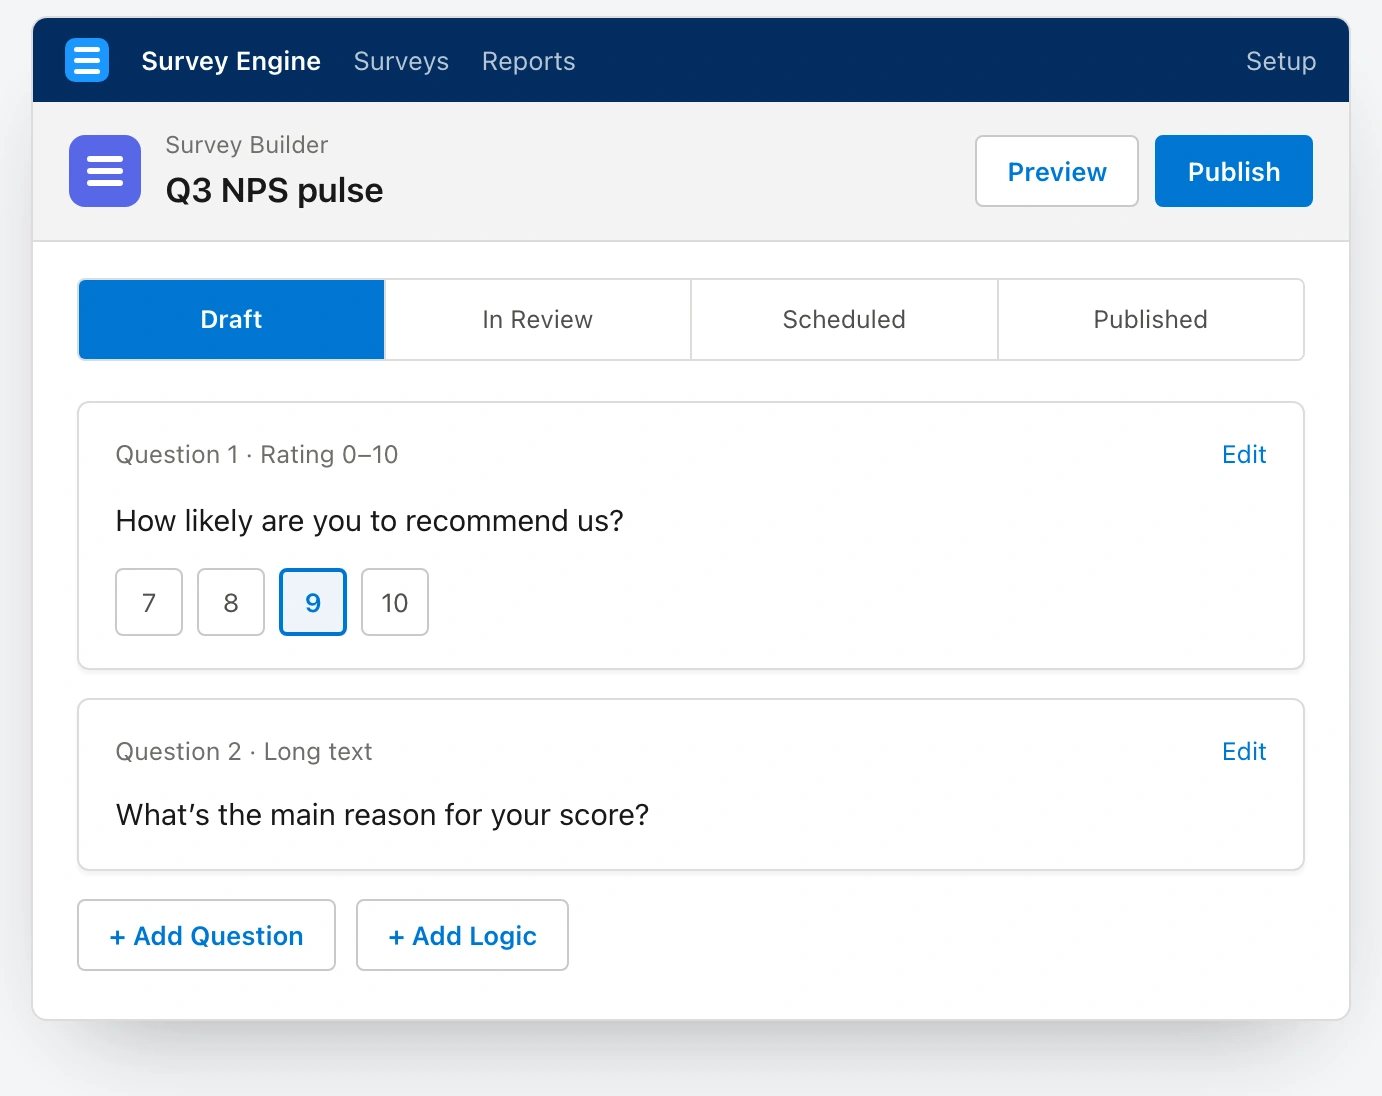Click the 'Survey Builder' breadcrumb label

pos(247,145)
